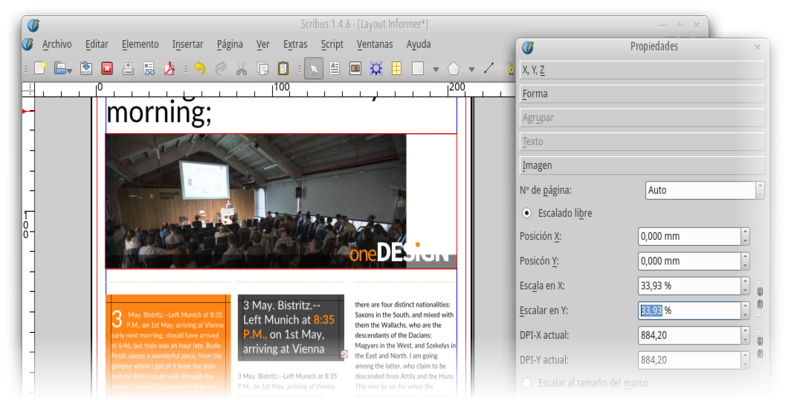This screenshot has height=400, width=800.
Task: Expand the X, Y, Z properties section
Action: coord(642,70)
